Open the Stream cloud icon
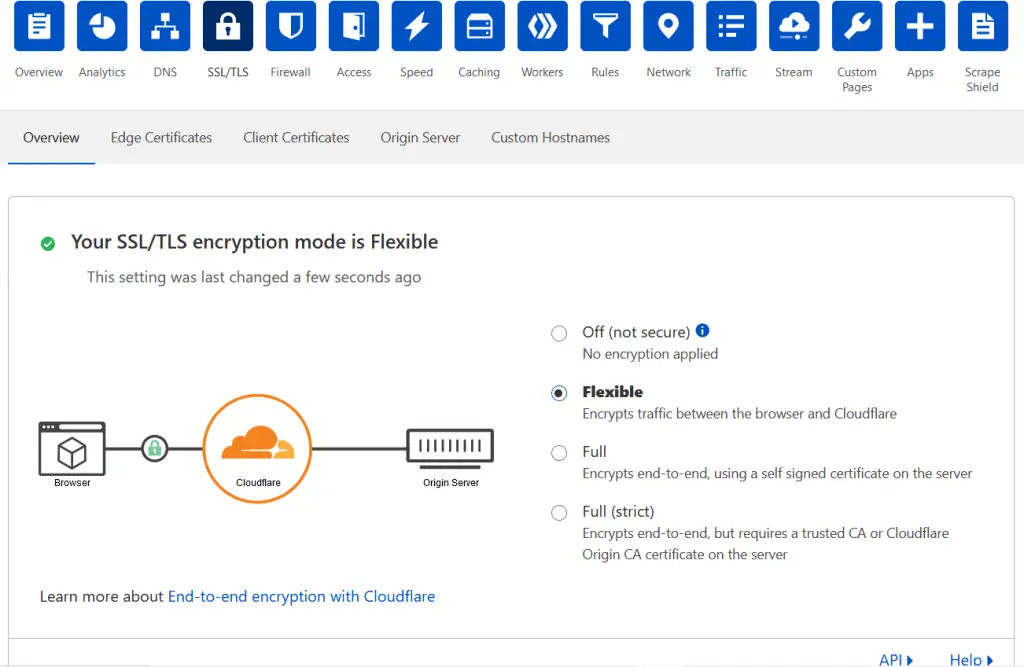The width and height of the screenshot is (1024, 667). click(x=794, y=26)
